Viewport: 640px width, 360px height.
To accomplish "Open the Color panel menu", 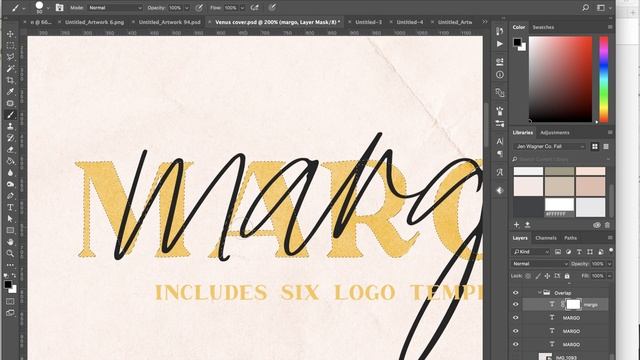I will 610,27.
